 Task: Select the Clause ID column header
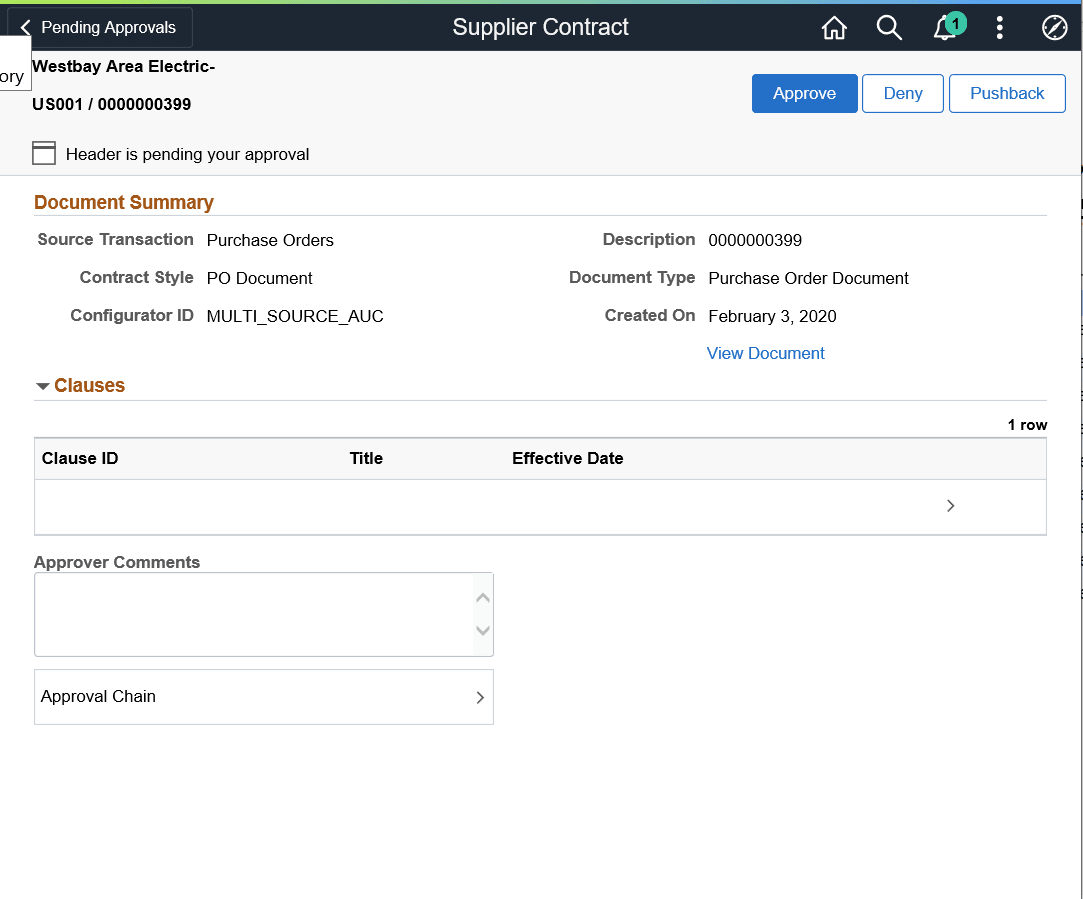[80, 458]
